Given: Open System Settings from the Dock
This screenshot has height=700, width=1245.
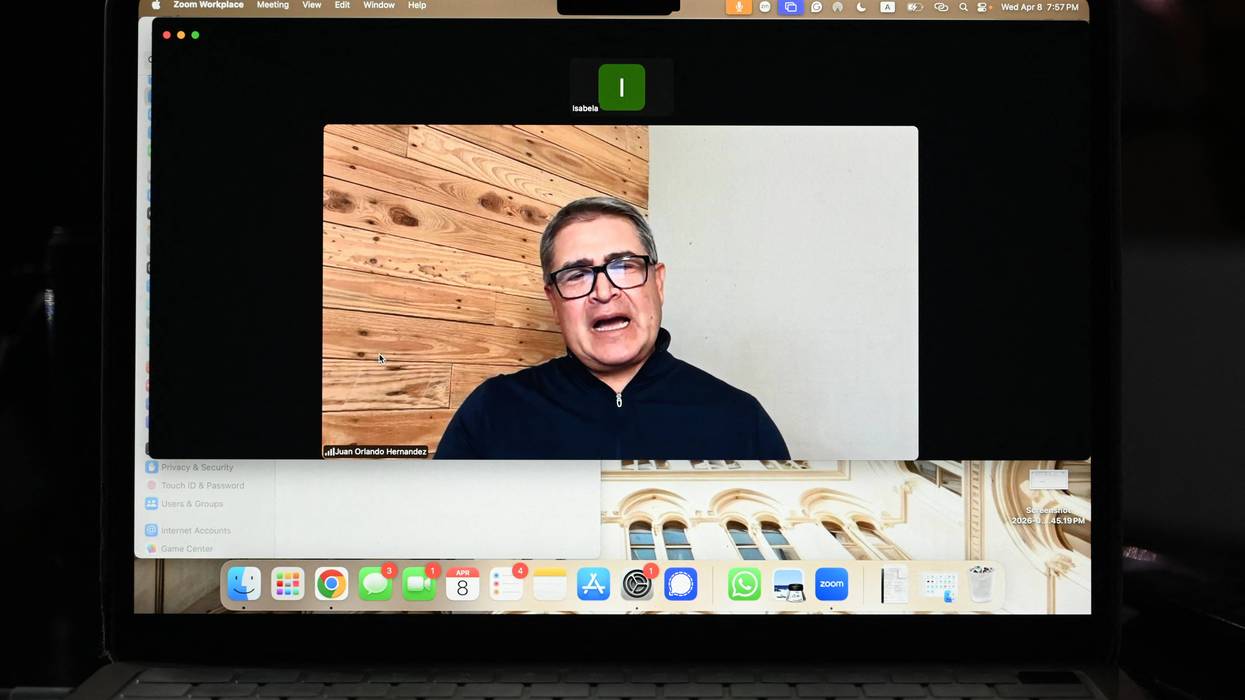Looking at the screenshot, I should 637,584.
